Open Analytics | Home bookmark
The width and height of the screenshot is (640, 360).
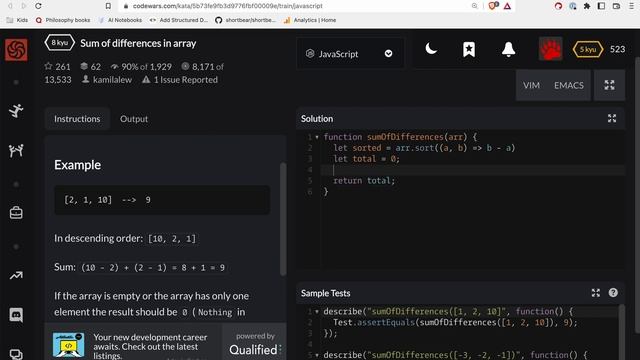(x=310, y=20)
